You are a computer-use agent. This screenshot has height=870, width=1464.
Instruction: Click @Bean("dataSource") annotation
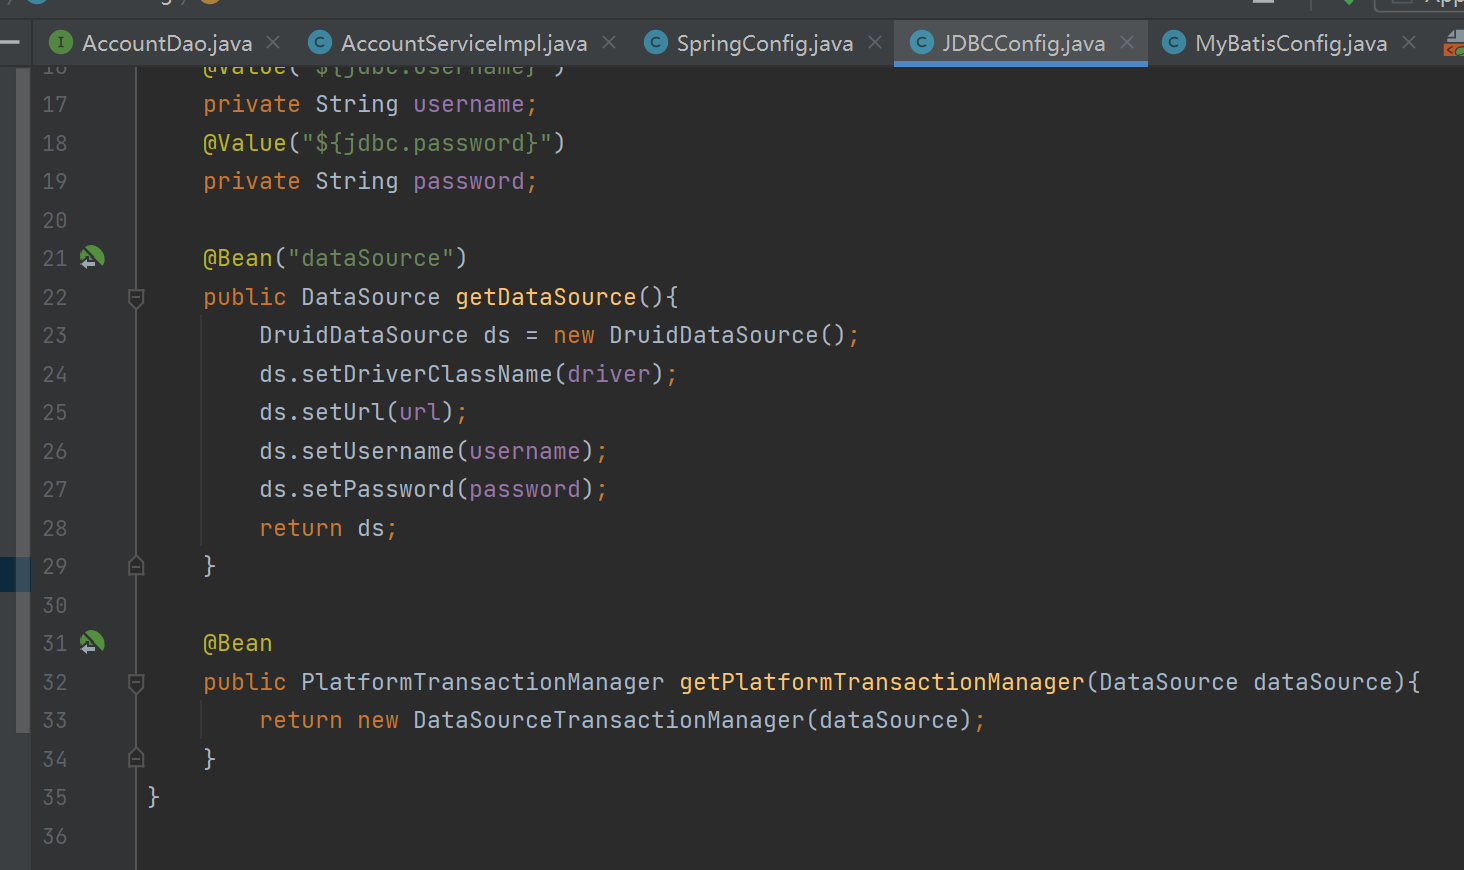click(x=335, y=258)
